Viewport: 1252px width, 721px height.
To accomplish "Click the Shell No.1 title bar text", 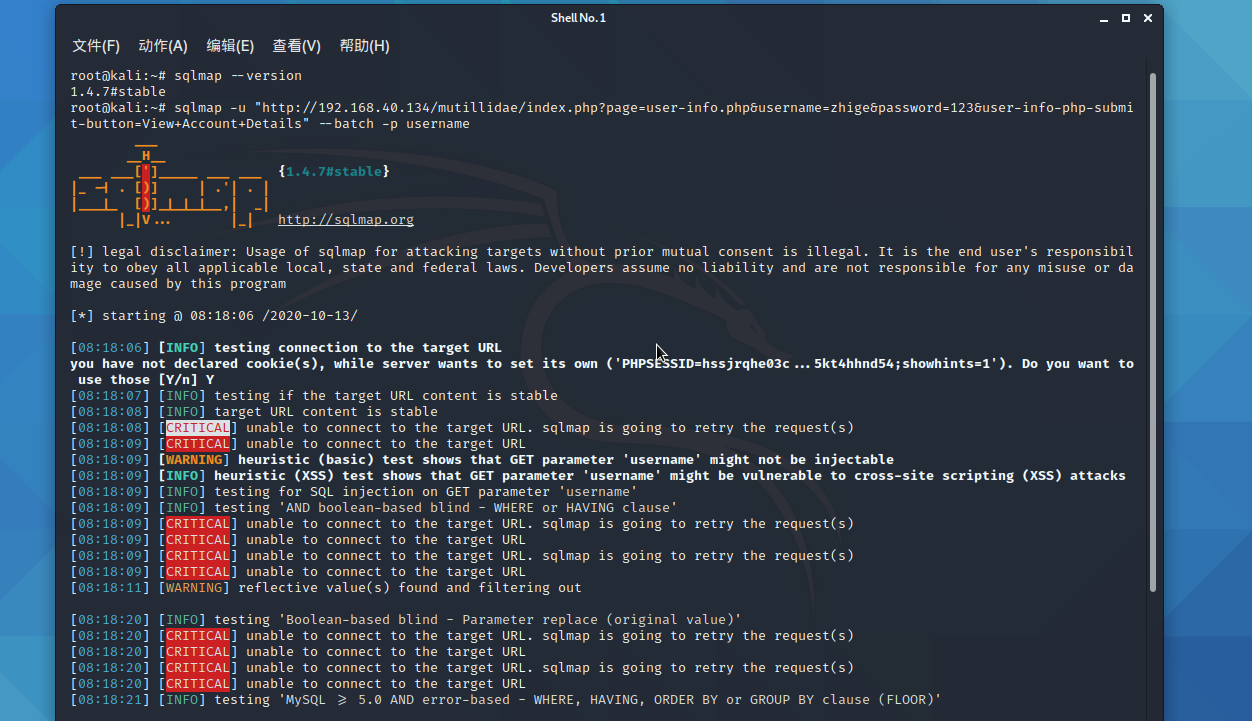I will point(578,18).
